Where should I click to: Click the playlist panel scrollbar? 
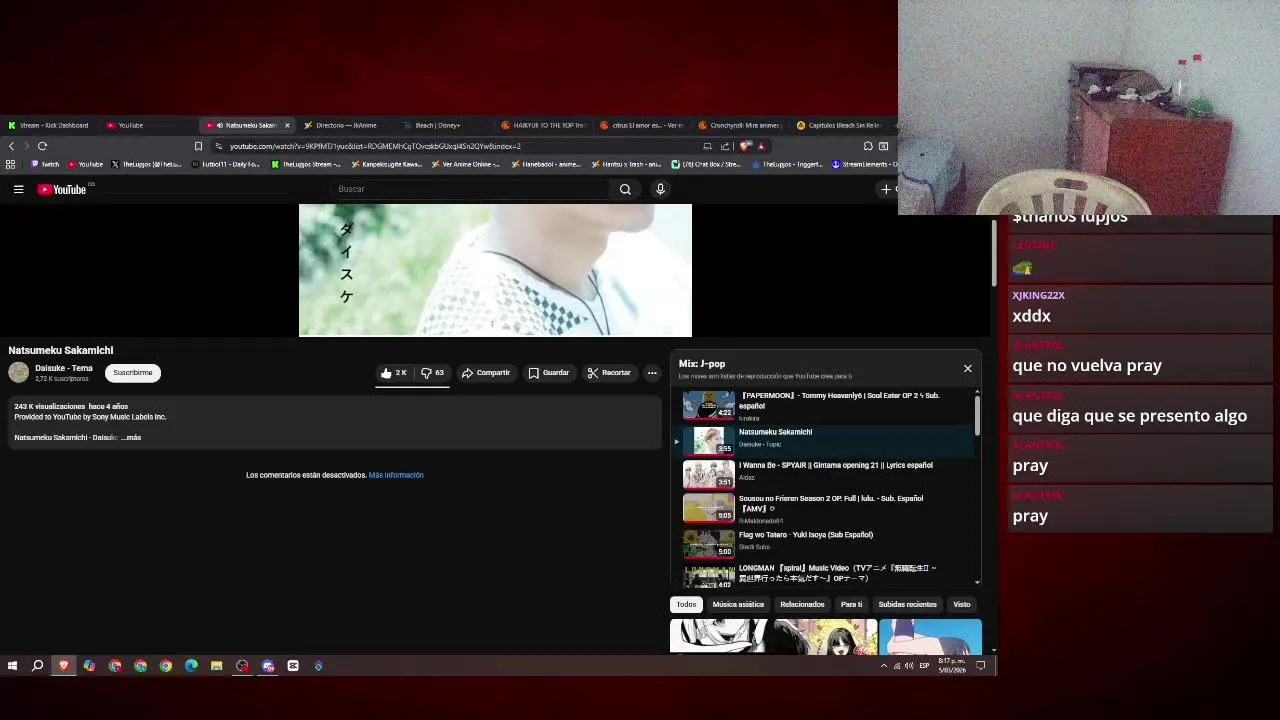tap(977, 415)
